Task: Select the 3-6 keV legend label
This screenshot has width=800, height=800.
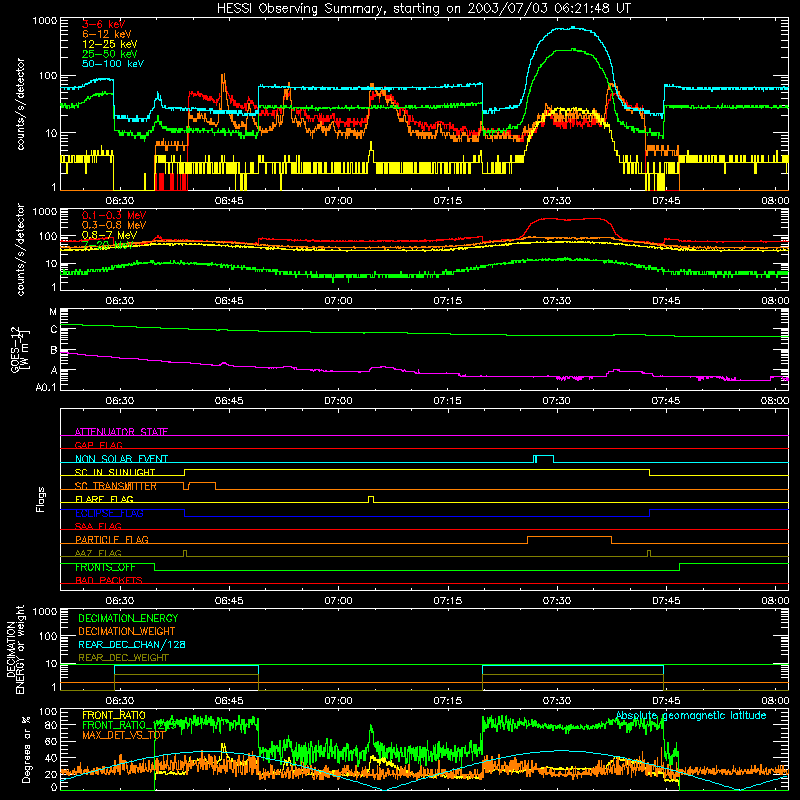Action: pos(104,24)
